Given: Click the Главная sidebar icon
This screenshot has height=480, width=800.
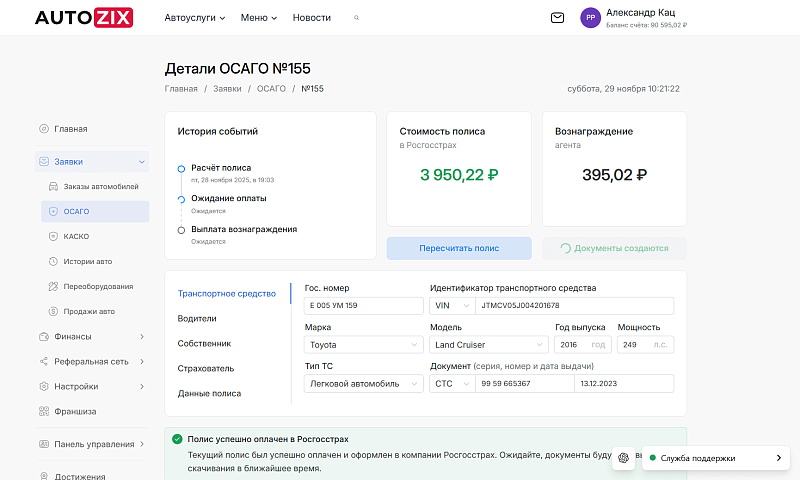Looking at the screenshot, I should [44, 129].
